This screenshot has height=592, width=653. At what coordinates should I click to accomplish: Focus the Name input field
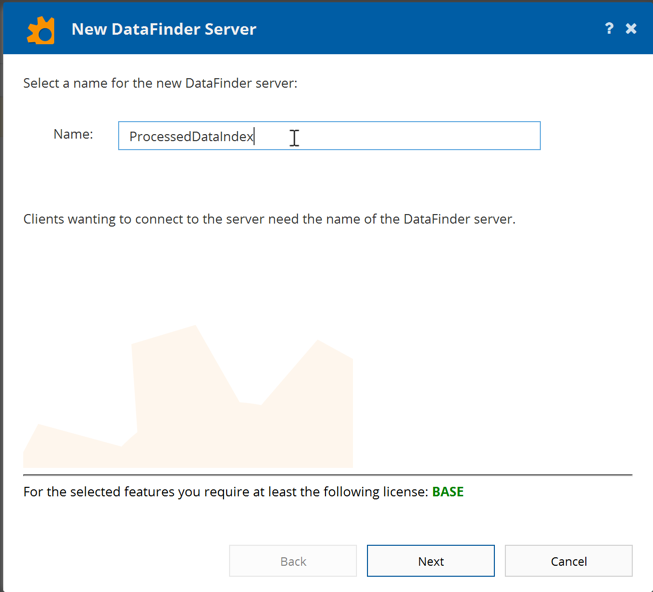tap(400, 136)
